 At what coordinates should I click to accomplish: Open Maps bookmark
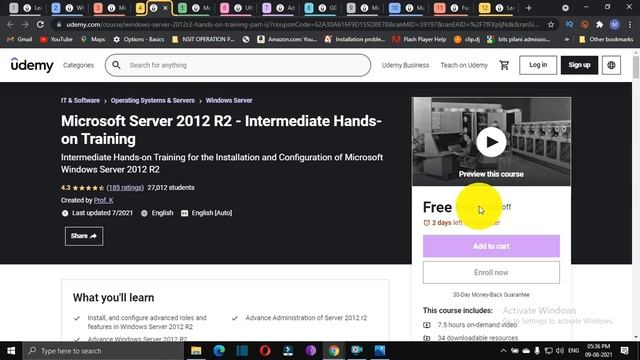[93, 39]
